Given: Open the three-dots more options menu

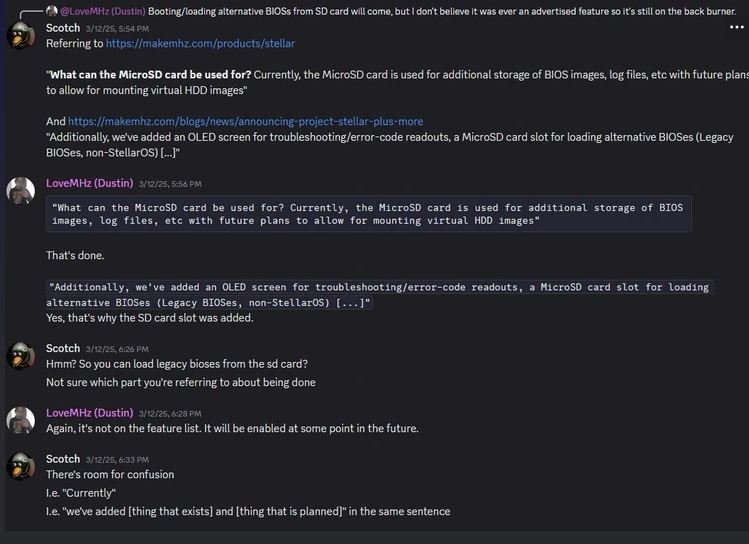Looking at the screenshot, I should [737, 27].
